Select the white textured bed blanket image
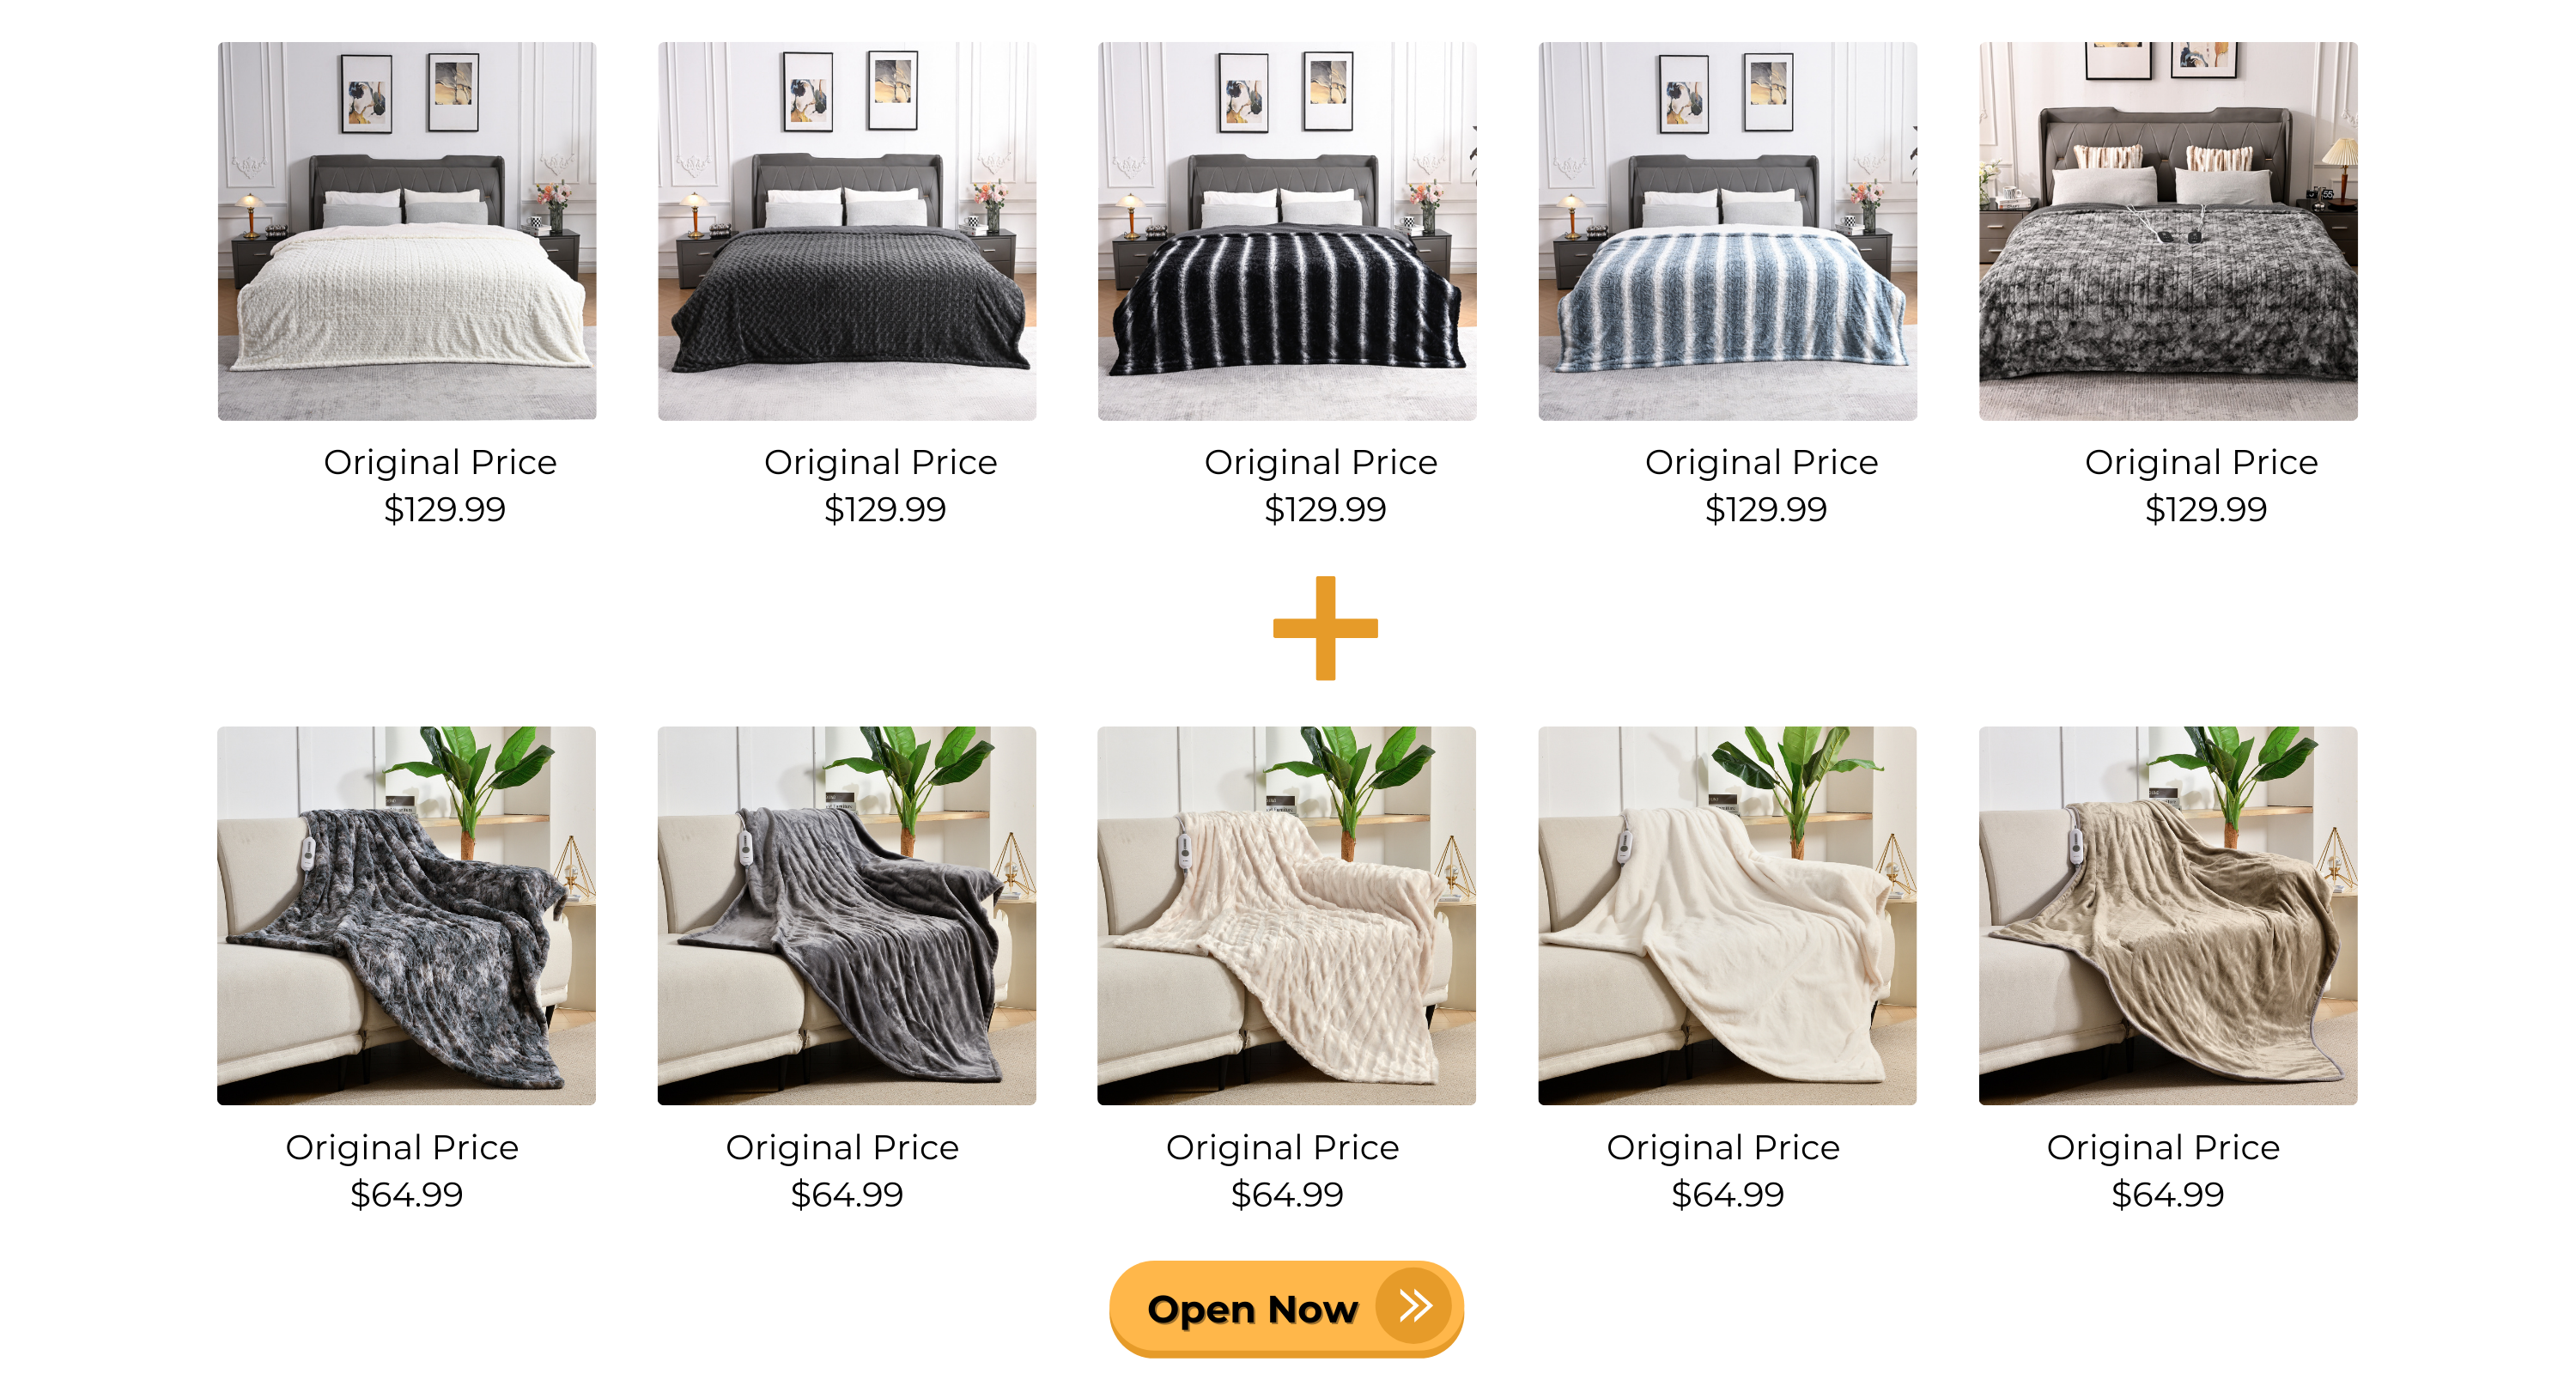This screenshot has width=2576, height=1374. (x=407, y=231)
